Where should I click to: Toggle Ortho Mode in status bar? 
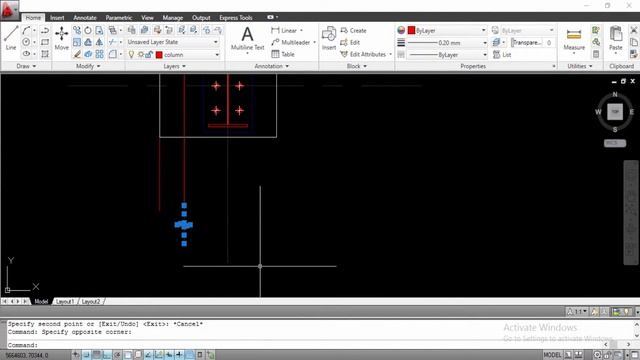[107, 355]
